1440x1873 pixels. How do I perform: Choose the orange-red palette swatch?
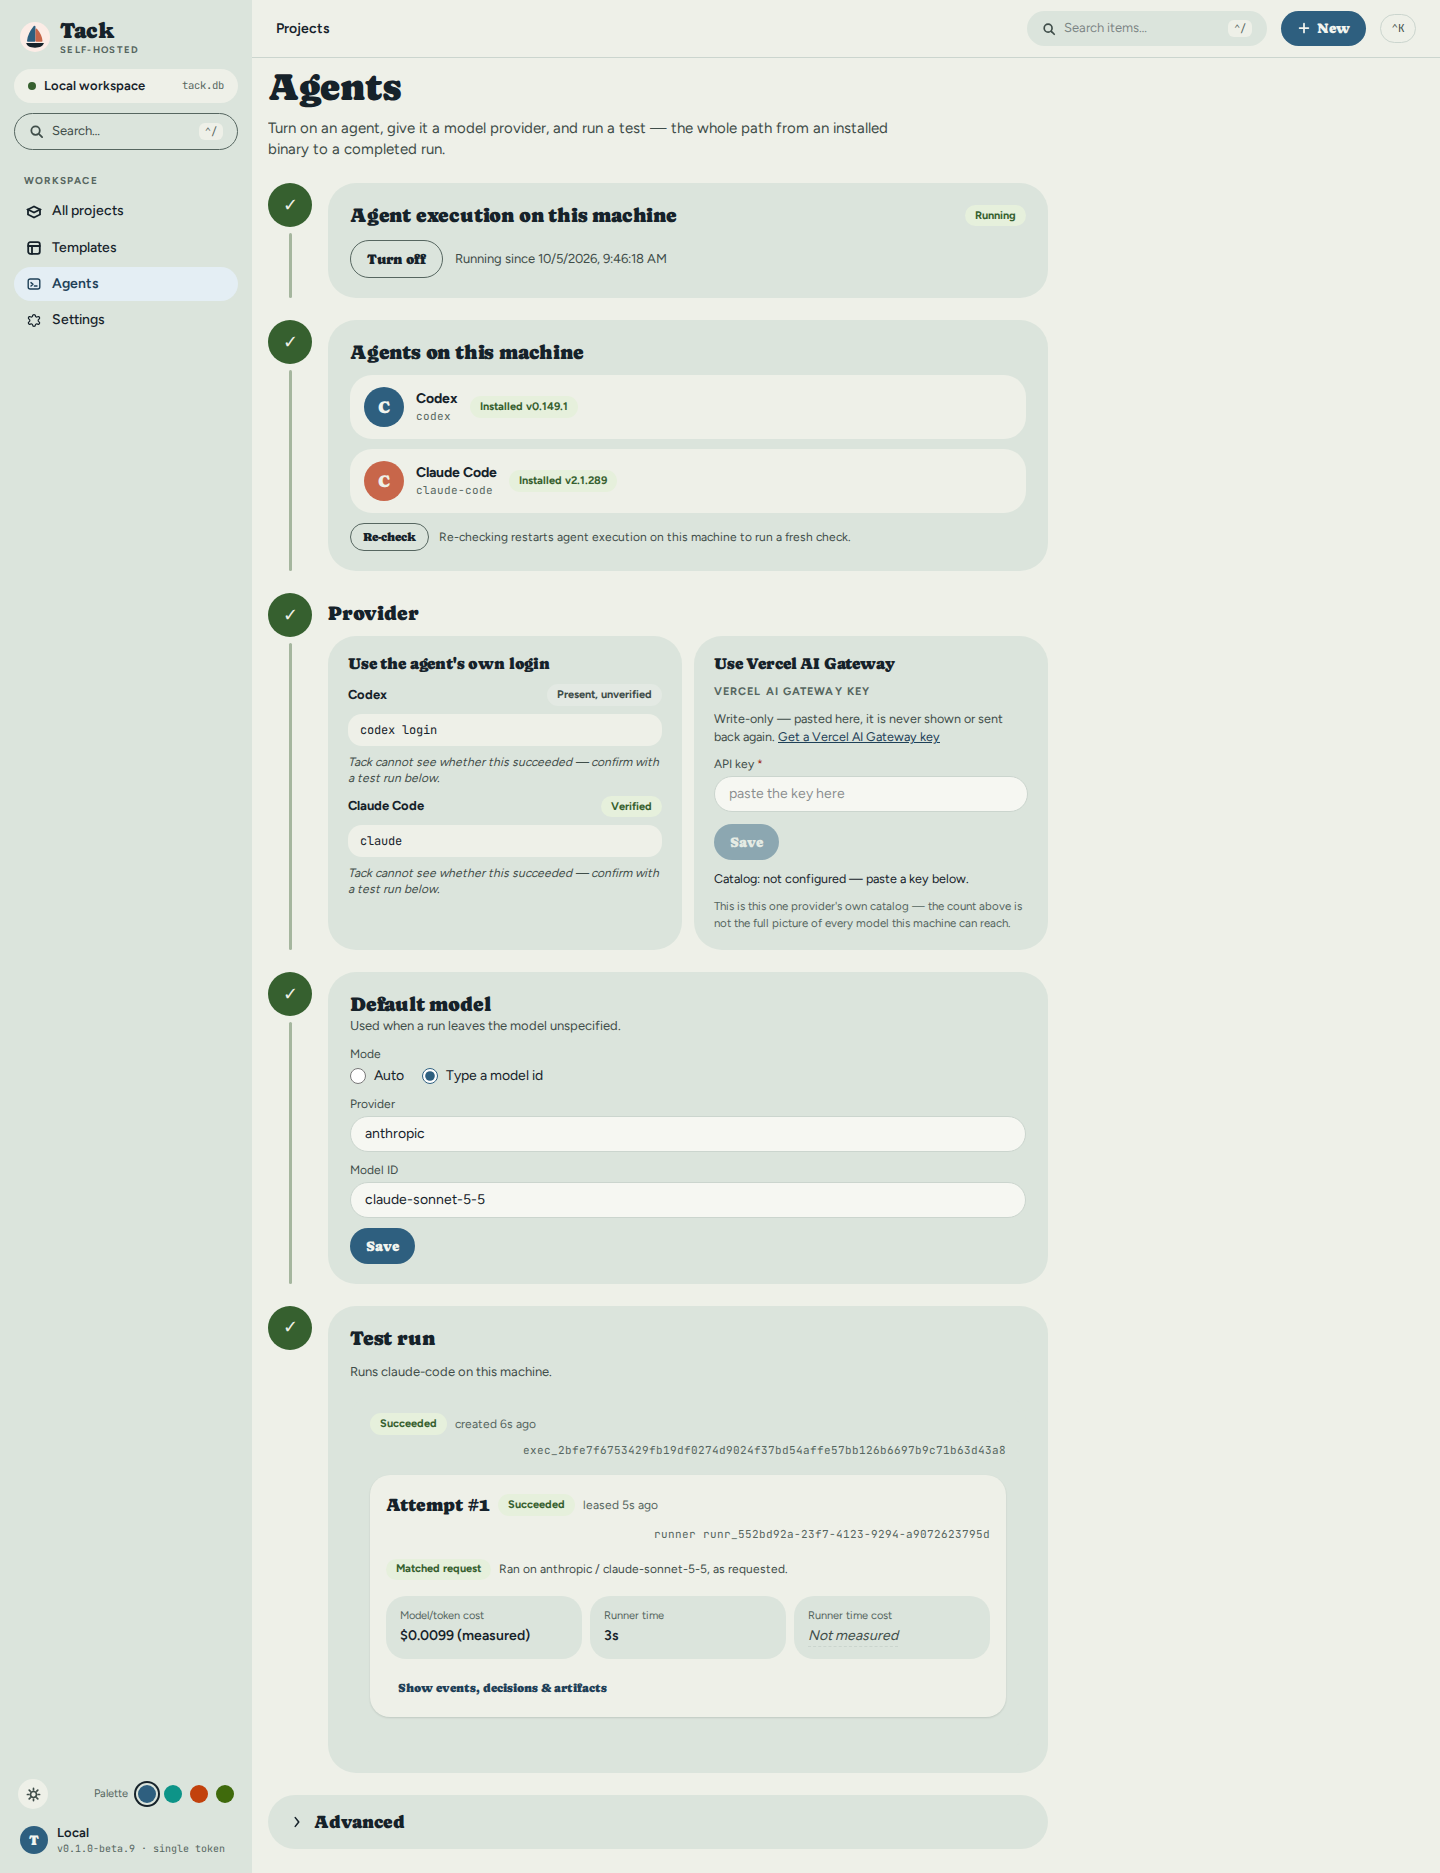(199, 1794)
